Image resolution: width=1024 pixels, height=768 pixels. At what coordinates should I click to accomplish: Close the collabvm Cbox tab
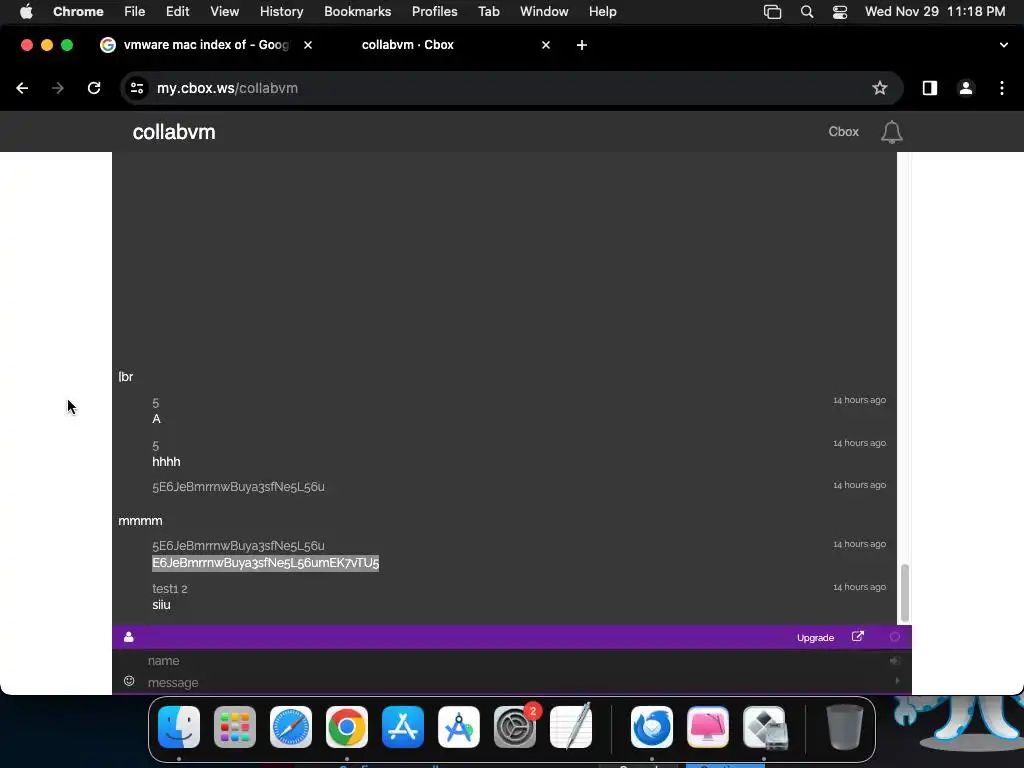point(546,45)
